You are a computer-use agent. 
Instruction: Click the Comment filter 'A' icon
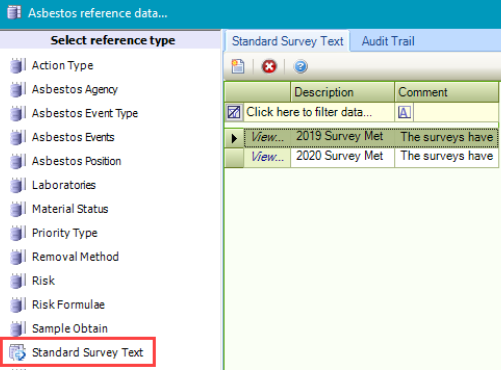pos(404,112)
